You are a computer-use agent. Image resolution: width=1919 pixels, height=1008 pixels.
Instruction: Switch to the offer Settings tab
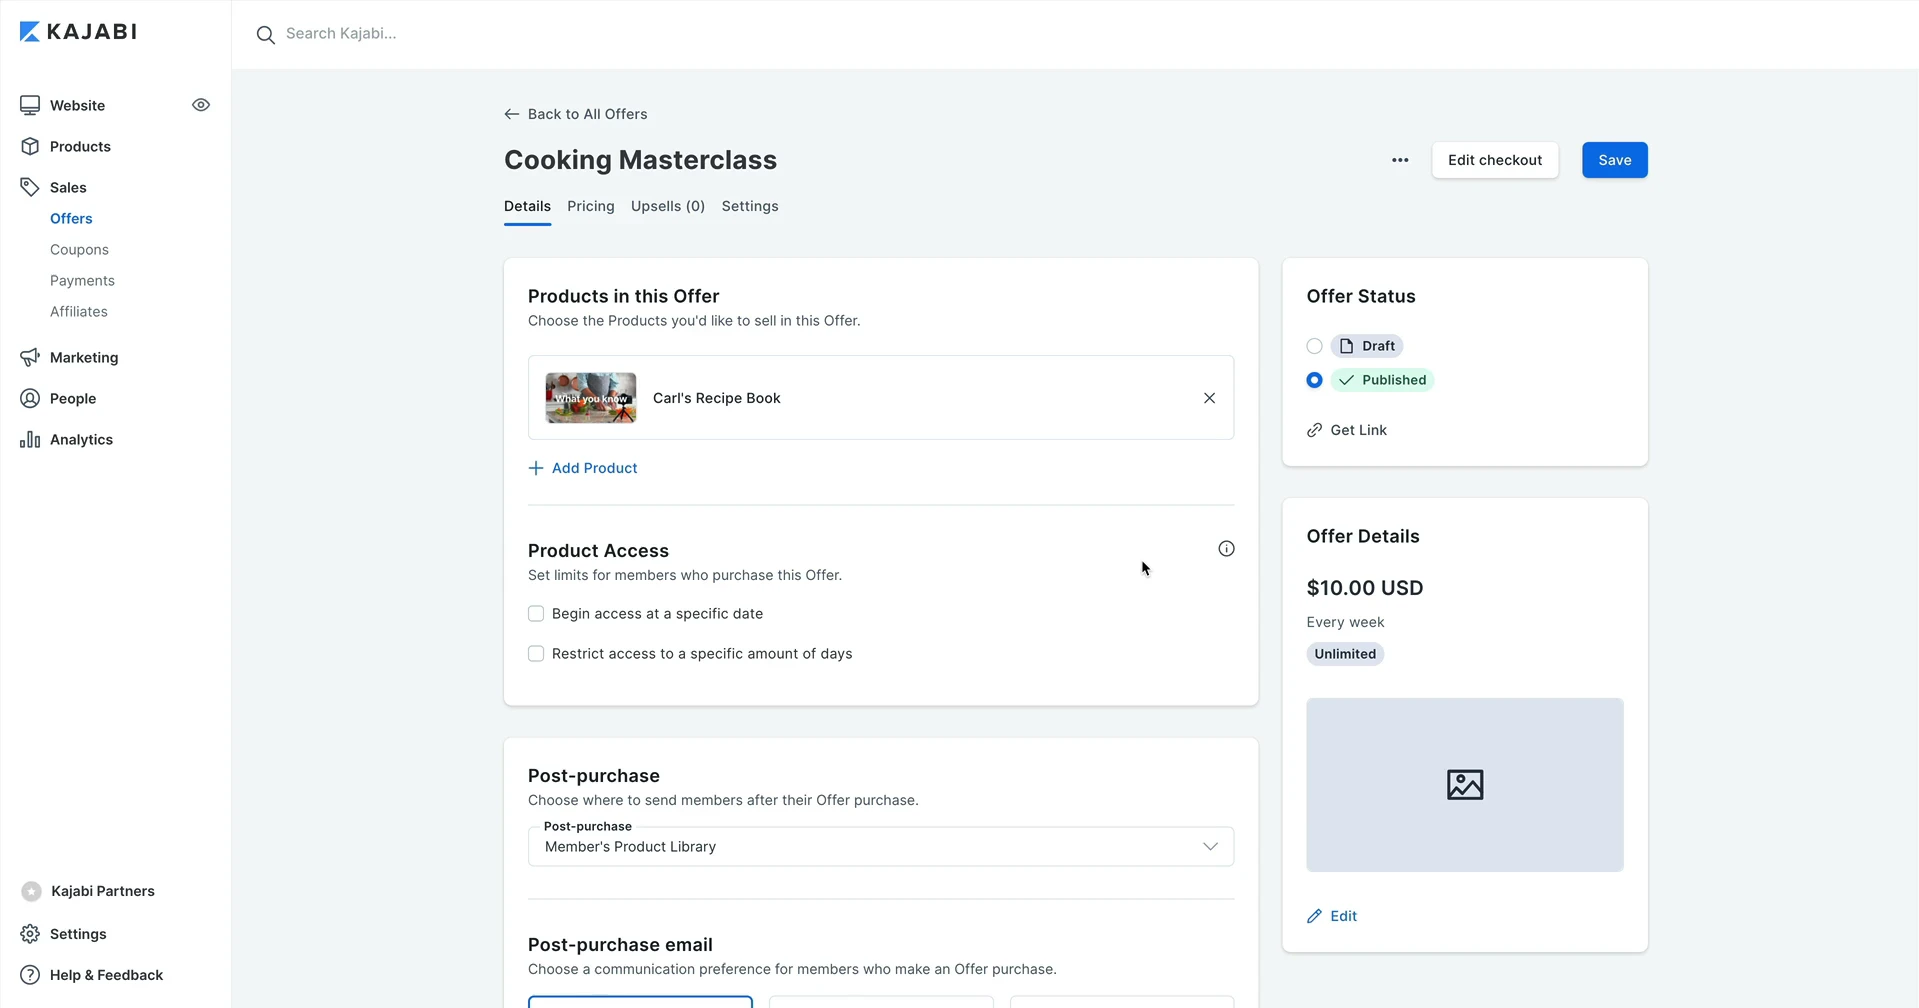point(750,206)
